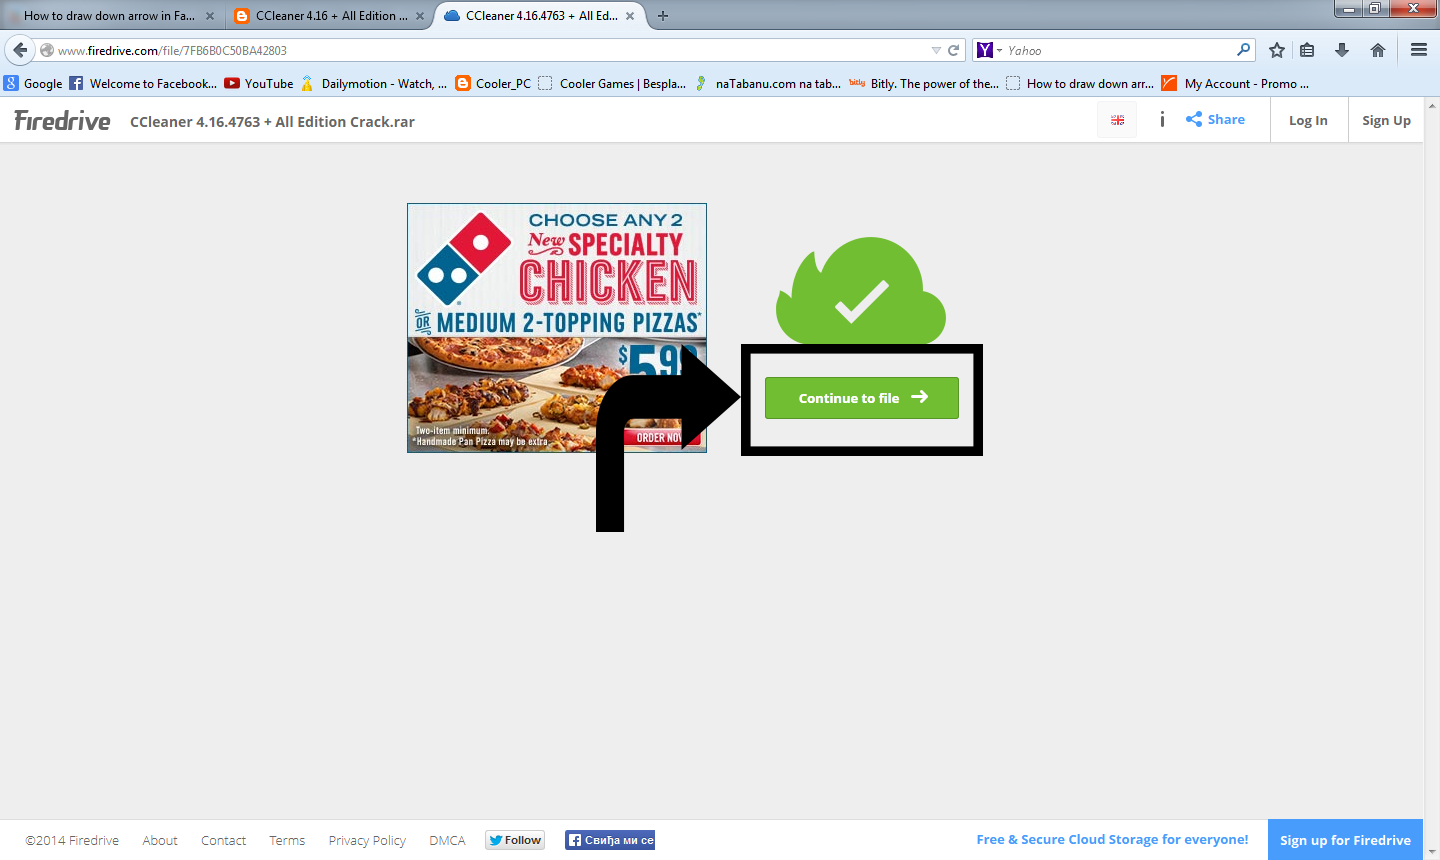Click the Sign Up button

click(x=1386, y=120)
